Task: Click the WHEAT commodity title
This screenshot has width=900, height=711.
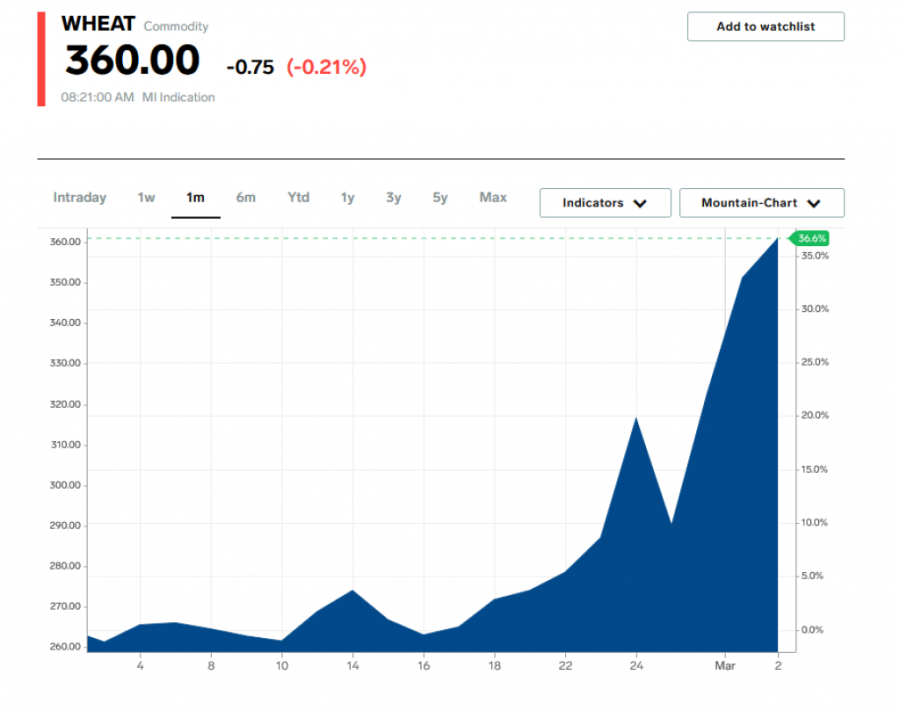Action: click(98, 24)
